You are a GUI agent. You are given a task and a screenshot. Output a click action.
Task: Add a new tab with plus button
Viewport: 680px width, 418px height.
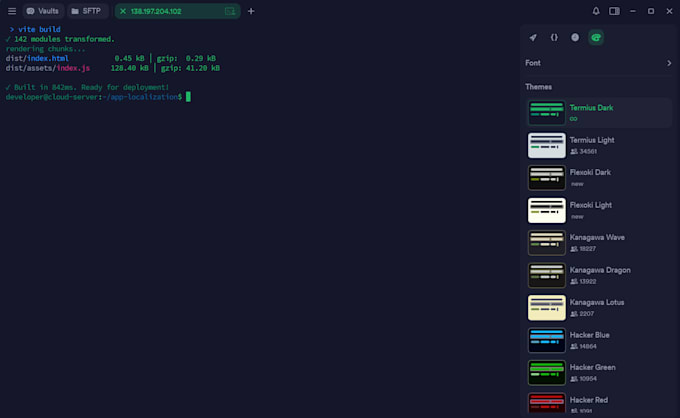(251, 11)
